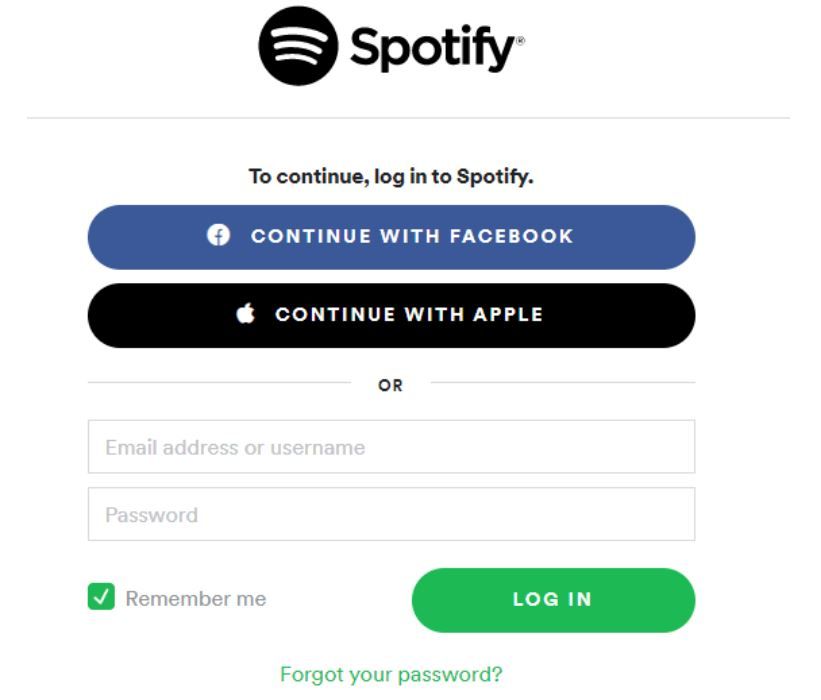The width and height of the screenshot is (821, 700).
Task: Open the Forgot your password link
Action: (x=391, y=674)
